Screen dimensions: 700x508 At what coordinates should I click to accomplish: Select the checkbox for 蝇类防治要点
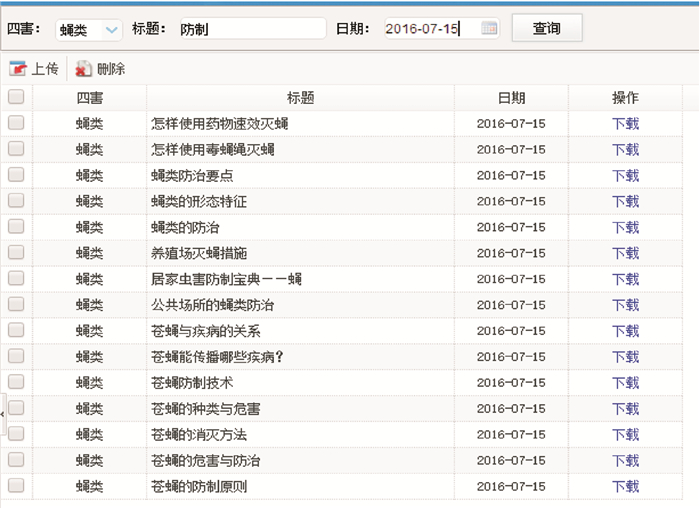tap(16, 175)
